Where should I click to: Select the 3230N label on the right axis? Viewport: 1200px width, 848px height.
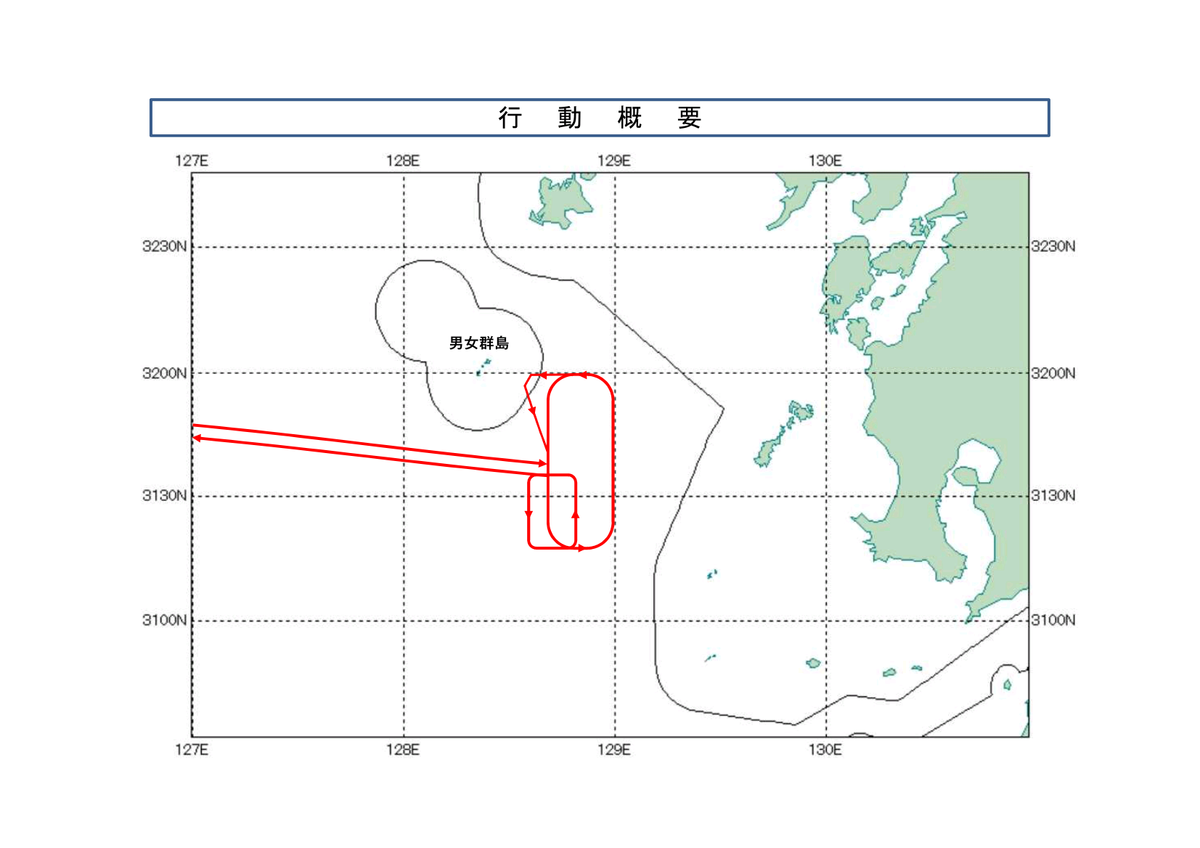click(1053, 246)
